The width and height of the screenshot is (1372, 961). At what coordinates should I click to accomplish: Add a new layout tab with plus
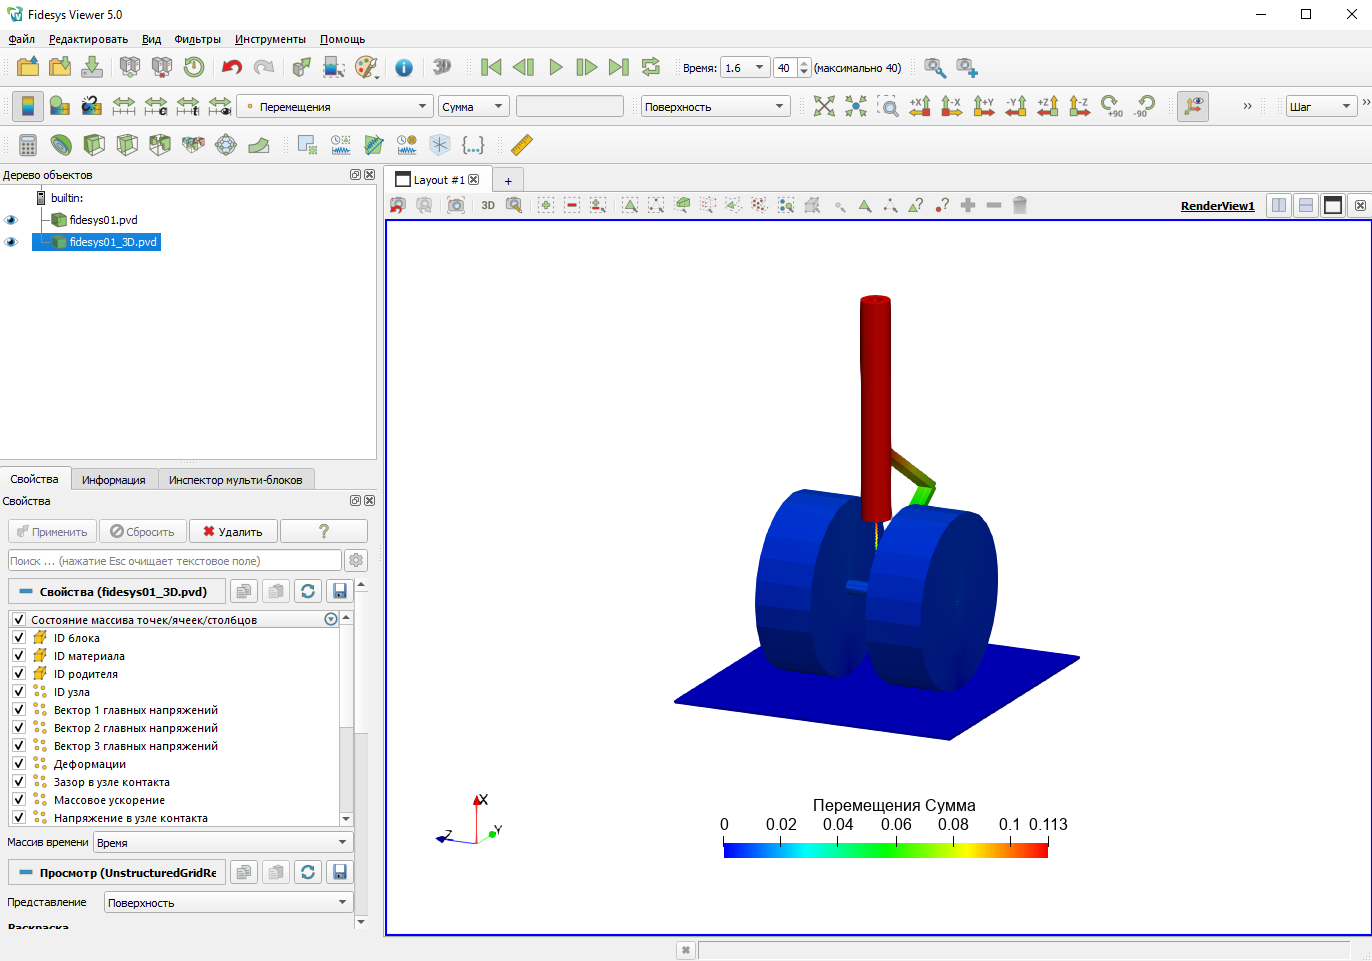(508, 180)
